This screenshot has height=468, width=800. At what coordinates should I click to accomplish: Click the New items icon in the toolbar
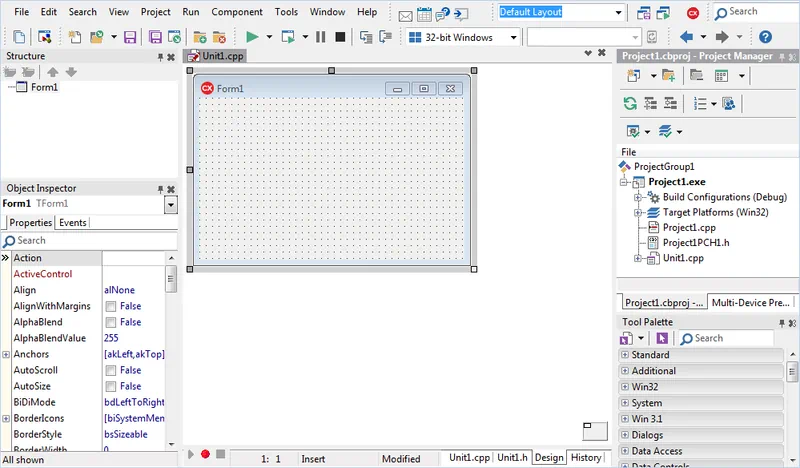point(75,37)
